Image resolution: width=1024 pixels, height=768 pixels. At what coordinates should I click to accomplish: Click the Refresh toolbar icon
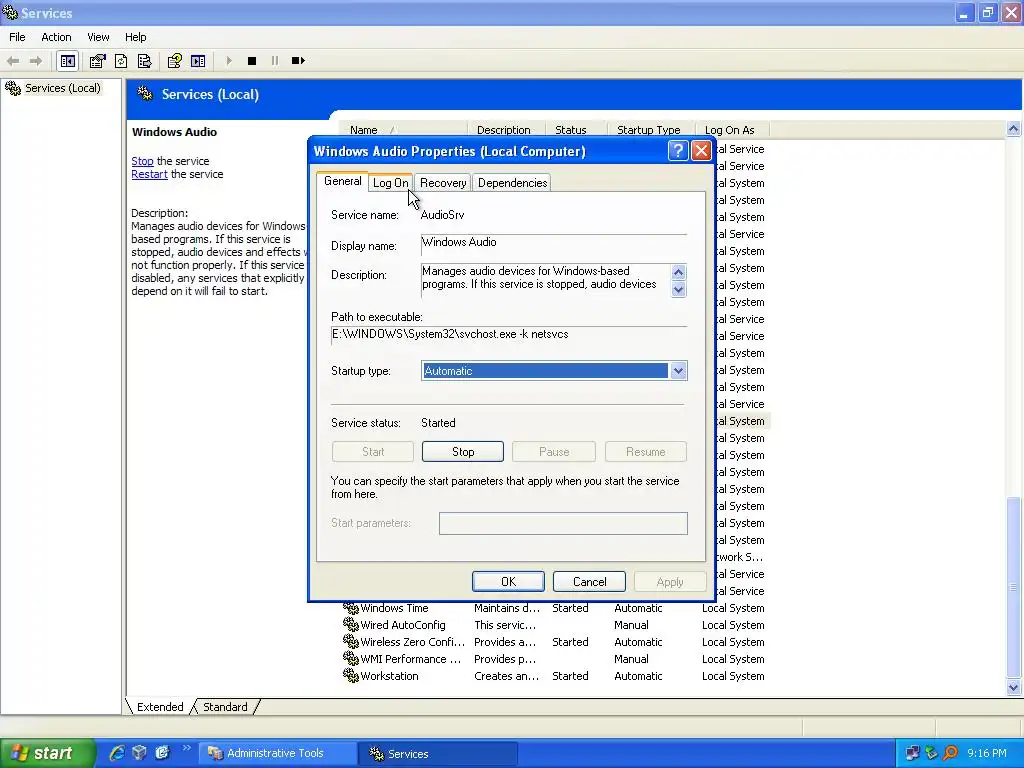point(121,61)
